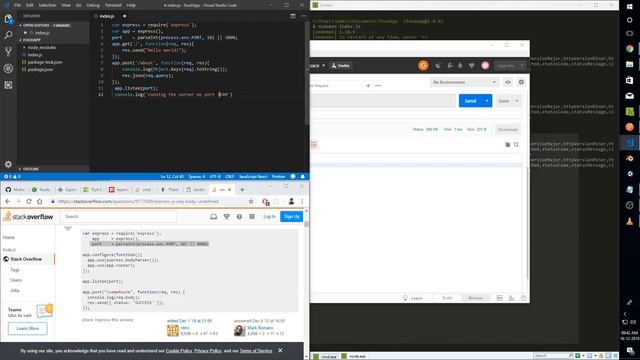Open the Help menu in VS Code
Screen dimensions: 640x360
click(131, 5)
